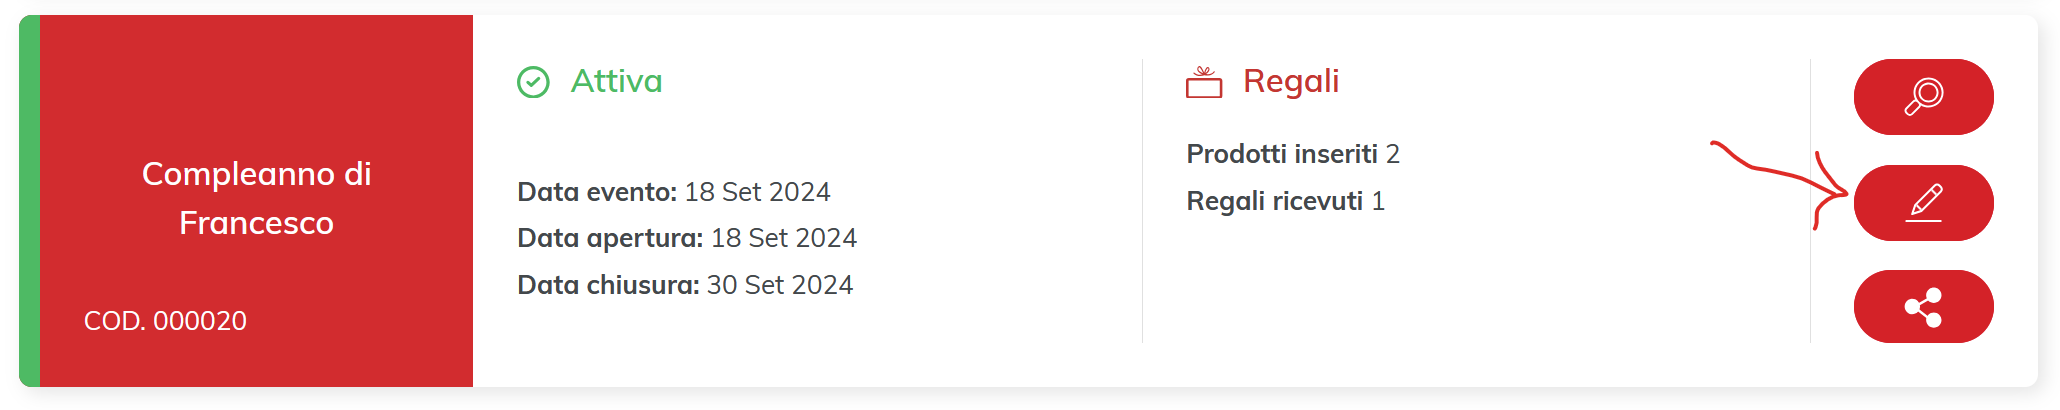Click the pencil edit button
Screen dimensions: 2060x410
pos(1923,203)
